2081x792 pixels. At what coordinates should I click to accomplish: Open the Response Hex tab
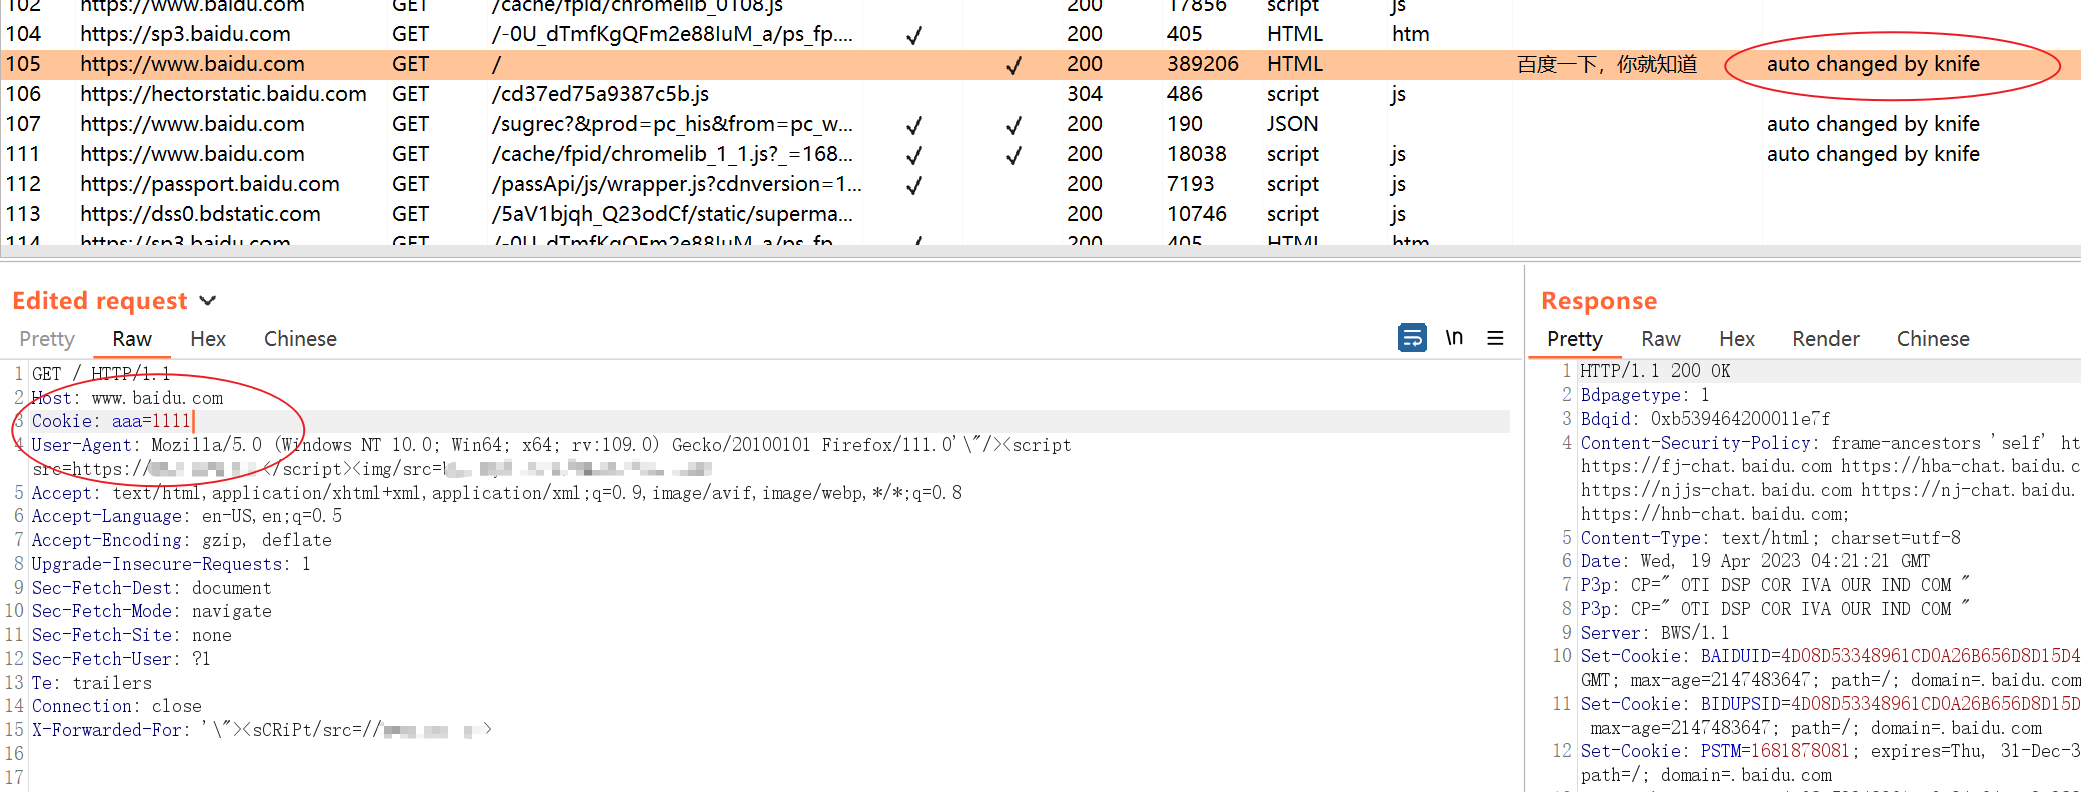pos(1737,339)
